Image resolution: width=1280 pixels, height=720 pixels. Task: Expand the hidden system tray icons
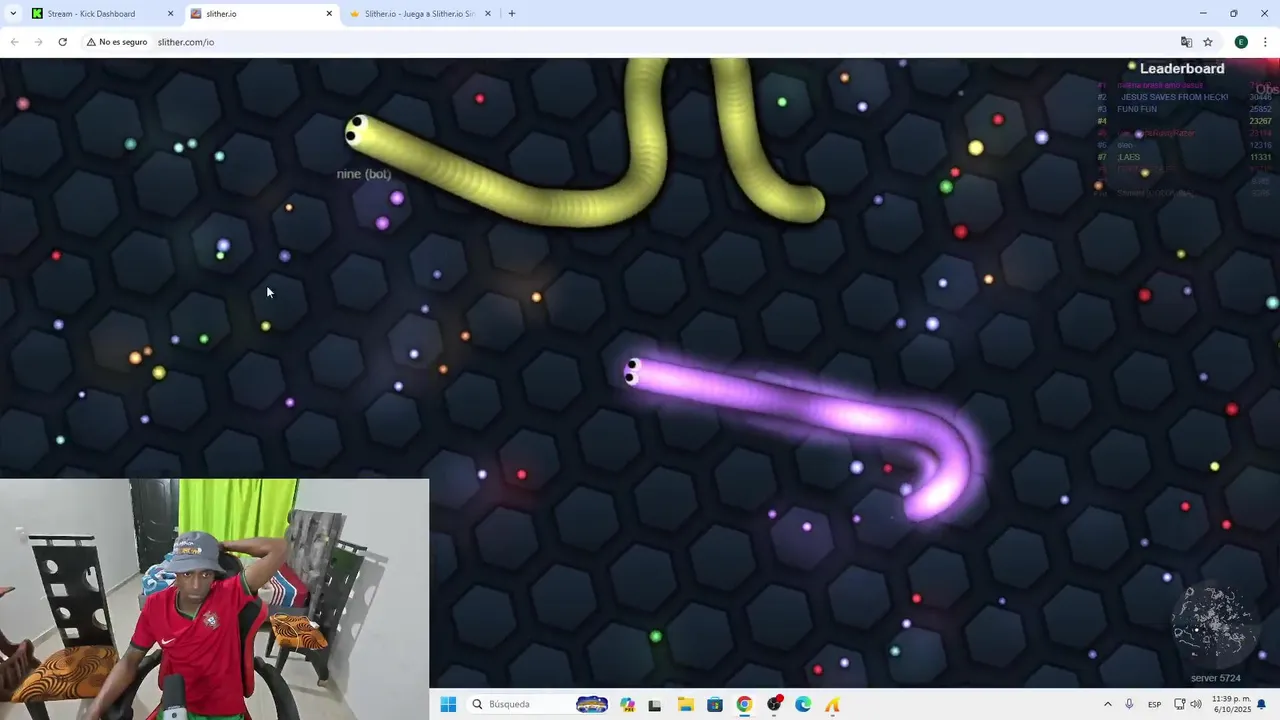tap(1107, 704)
